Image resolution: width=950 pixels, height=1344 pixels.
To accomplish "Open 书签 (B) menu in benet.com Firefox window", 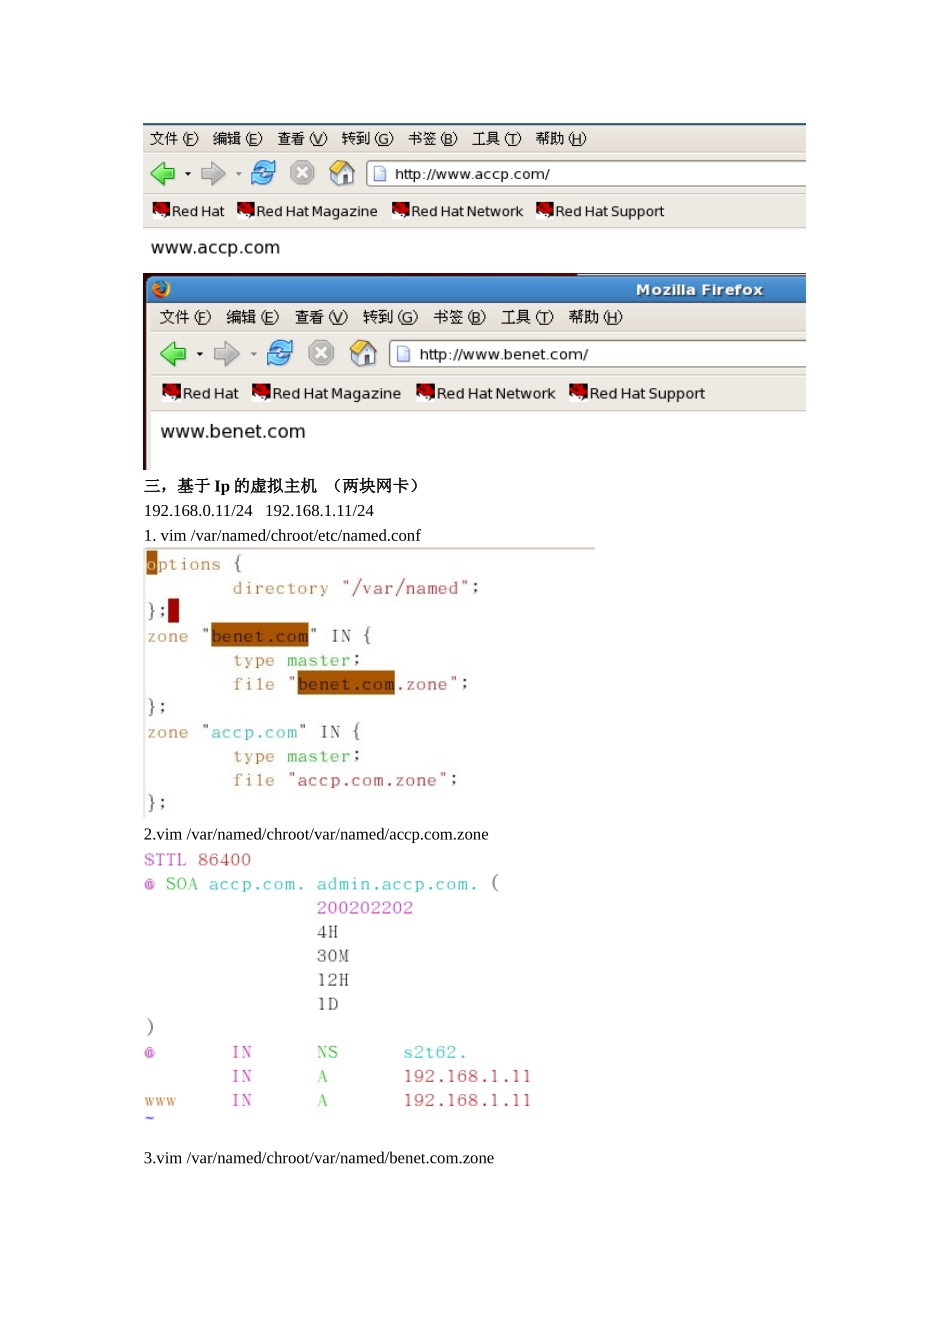I will 459,317.
